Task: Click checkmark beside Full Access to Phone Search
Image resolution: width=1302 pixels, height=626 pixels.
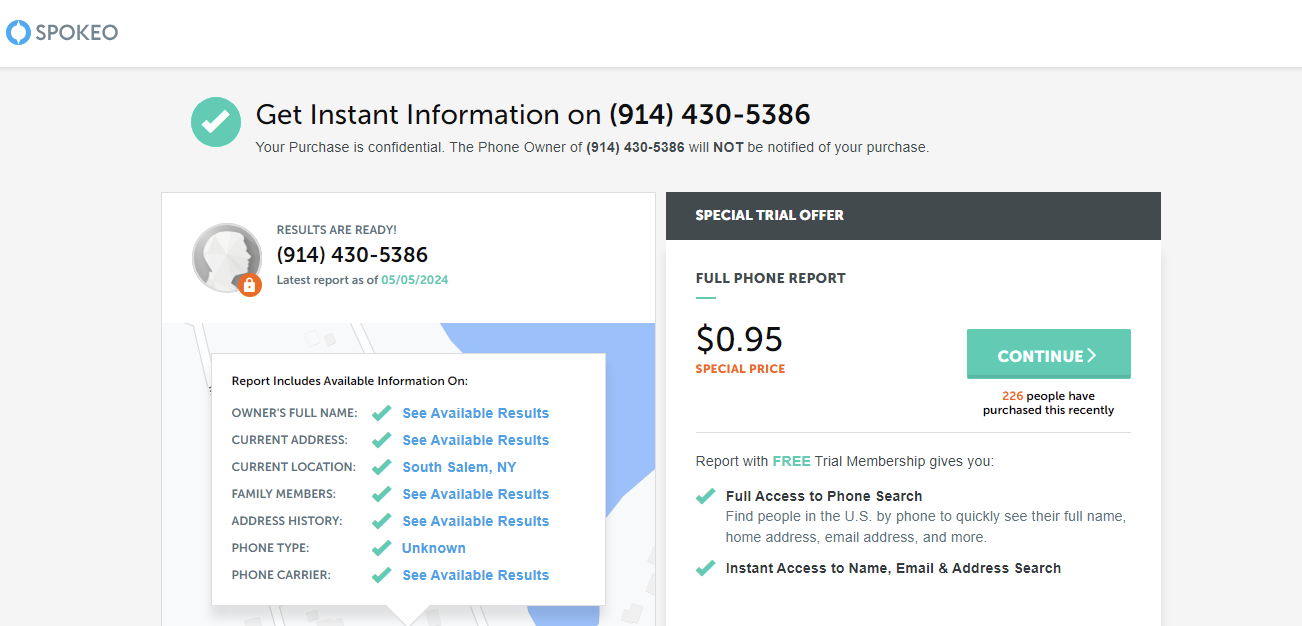Action: (706, 496)
